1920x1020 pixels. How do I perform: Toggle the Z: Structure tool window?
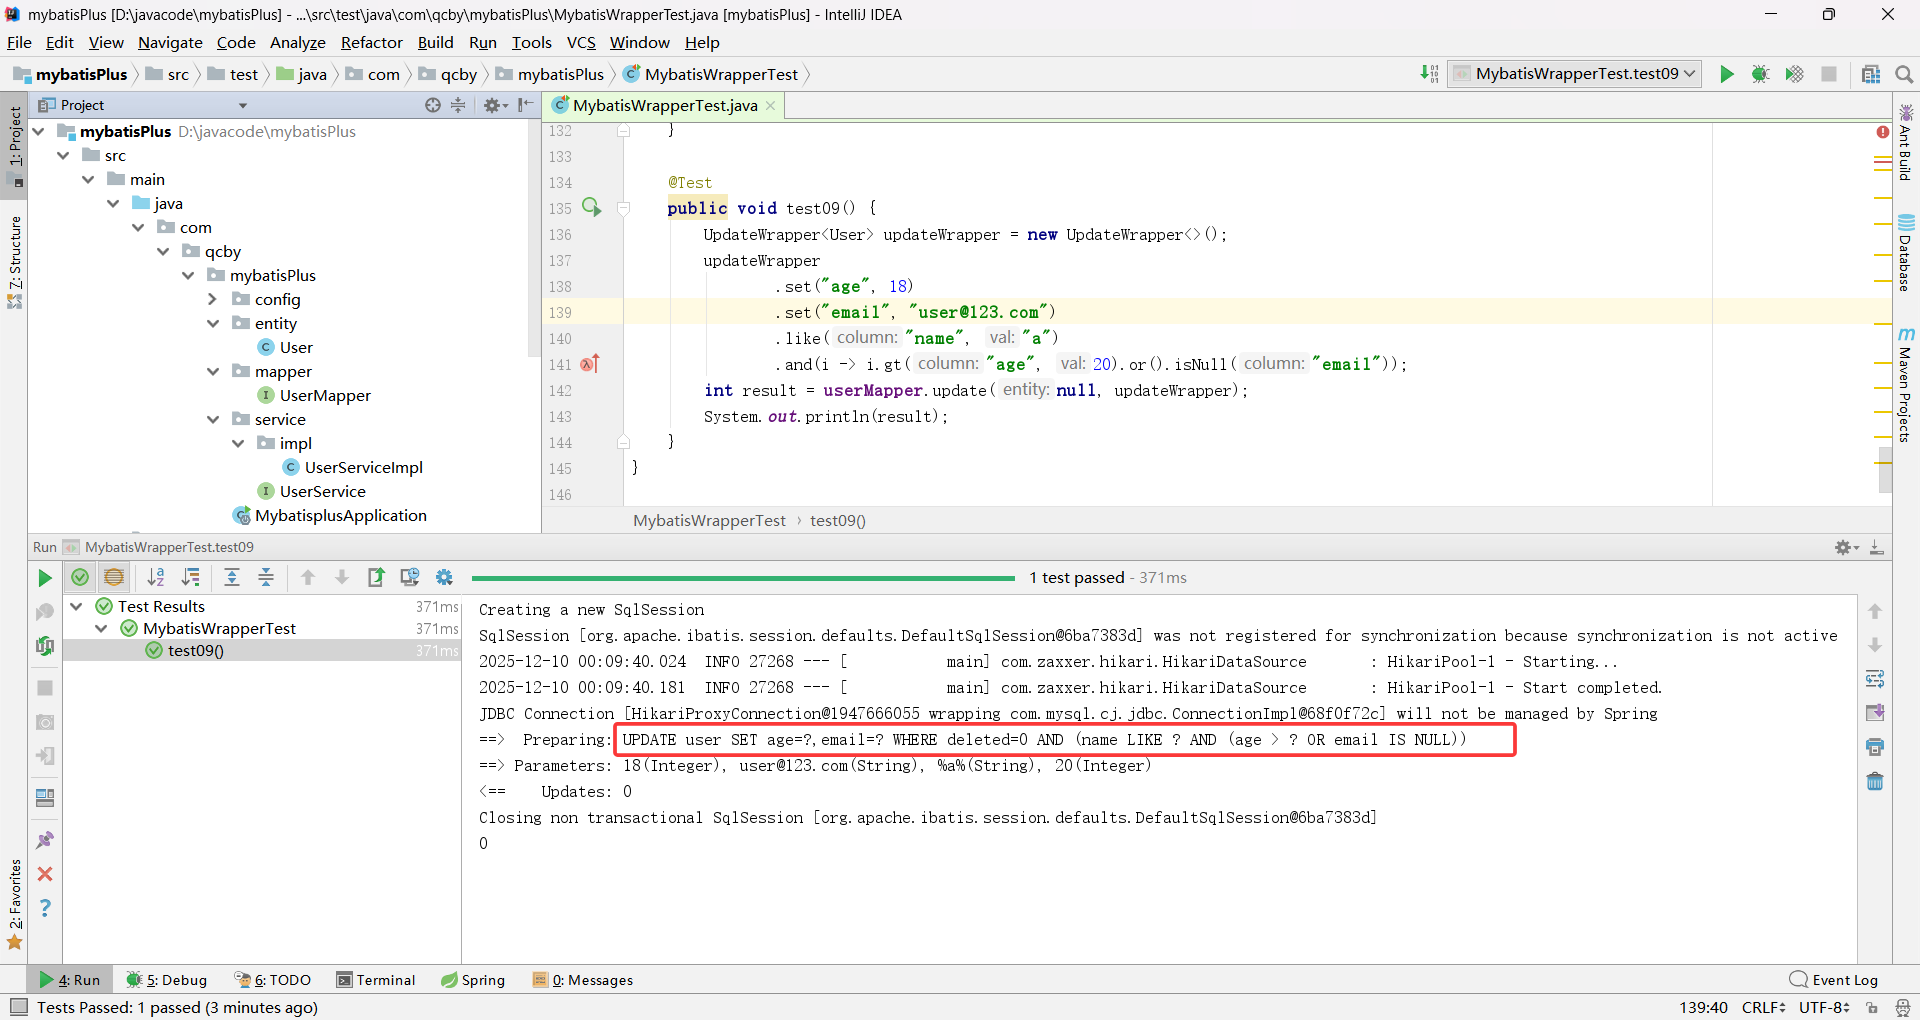(x=14, y=262)
